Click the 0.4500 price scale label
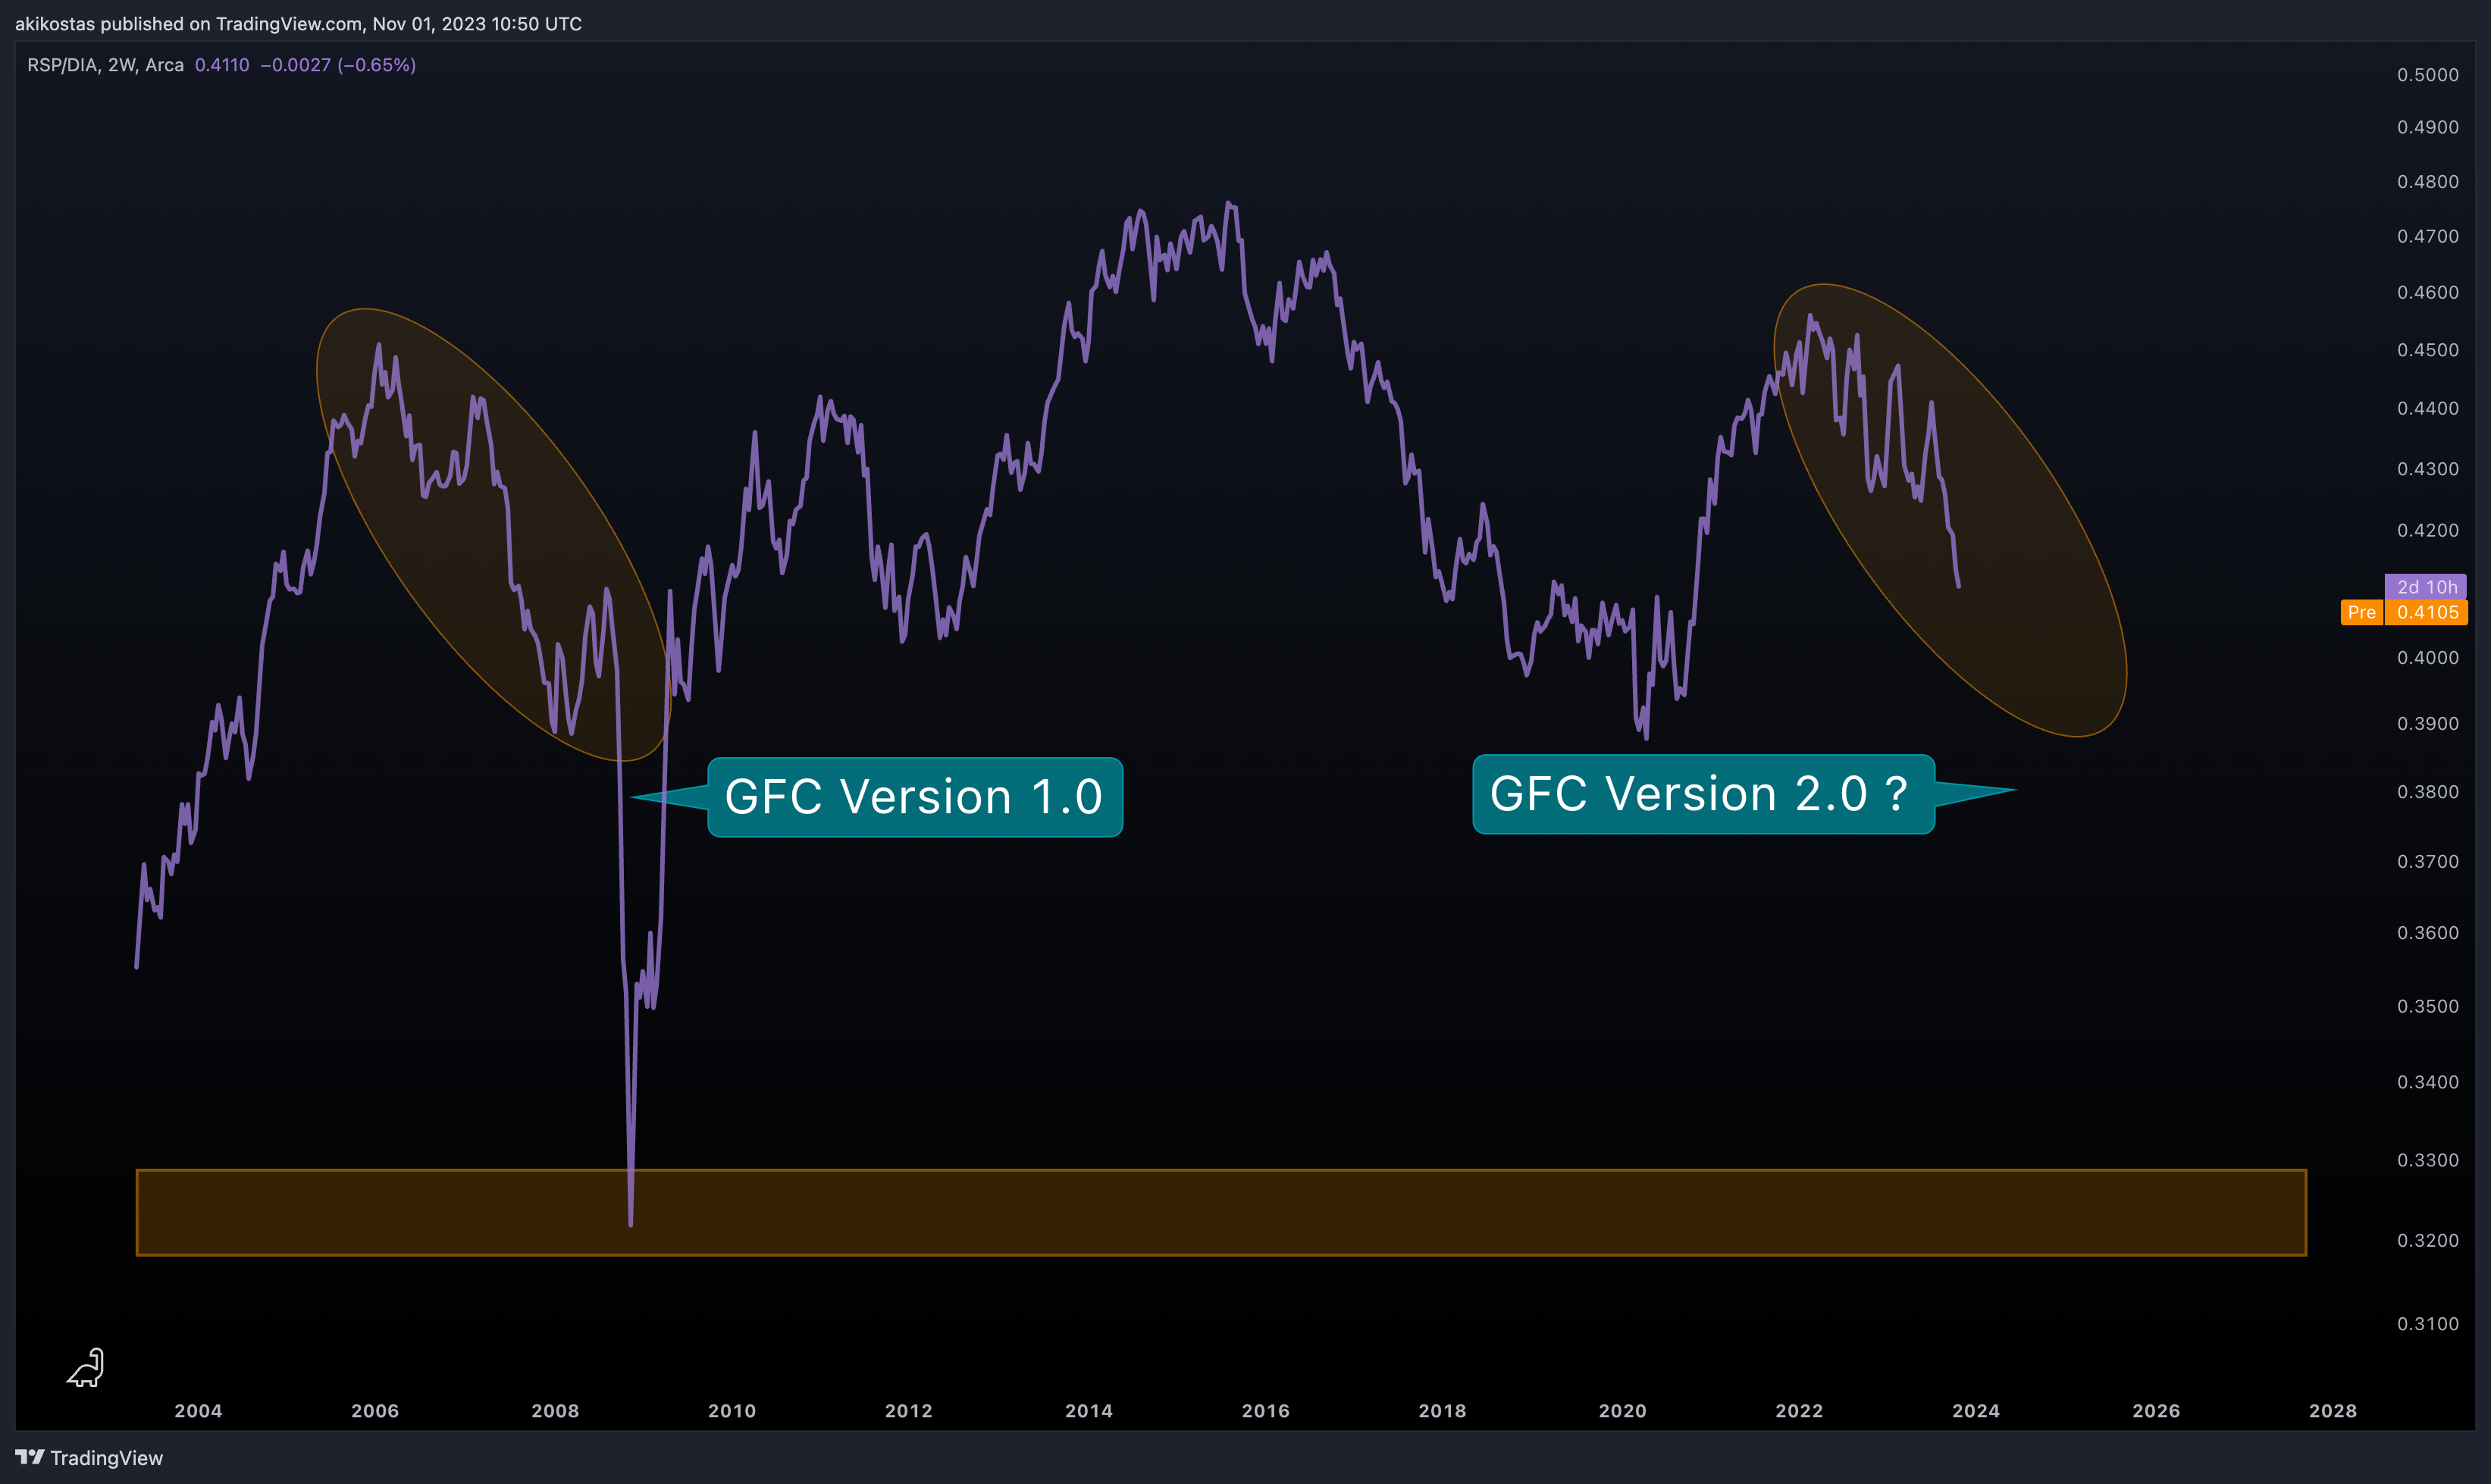2491x1484 pixels. pos(2427,350)
